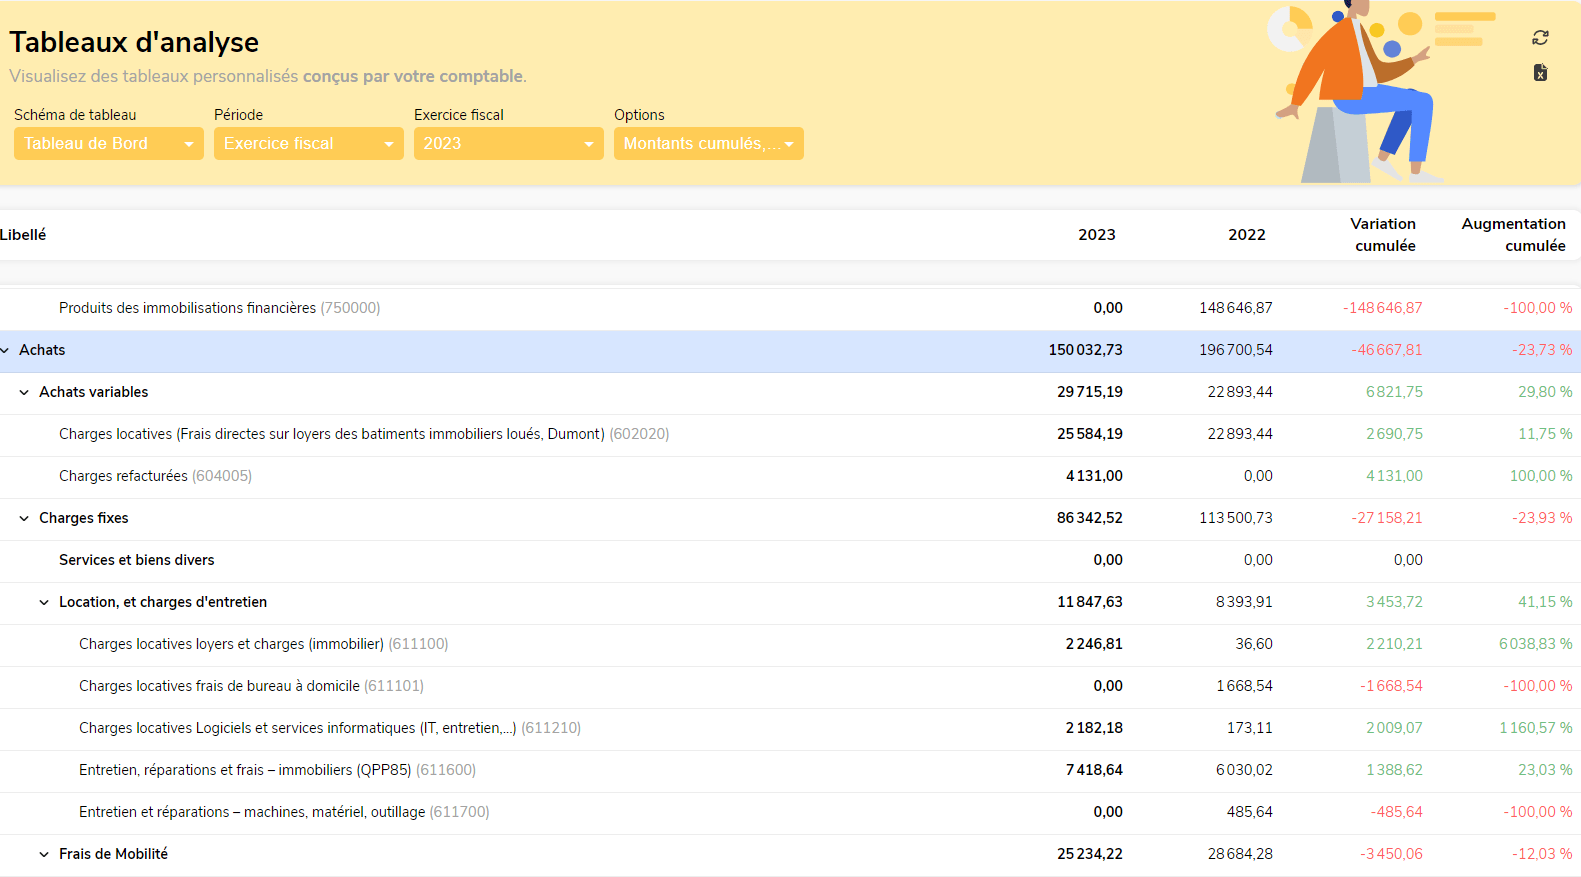
Task: Collapse the Charges fixes group
Action: 24,518
